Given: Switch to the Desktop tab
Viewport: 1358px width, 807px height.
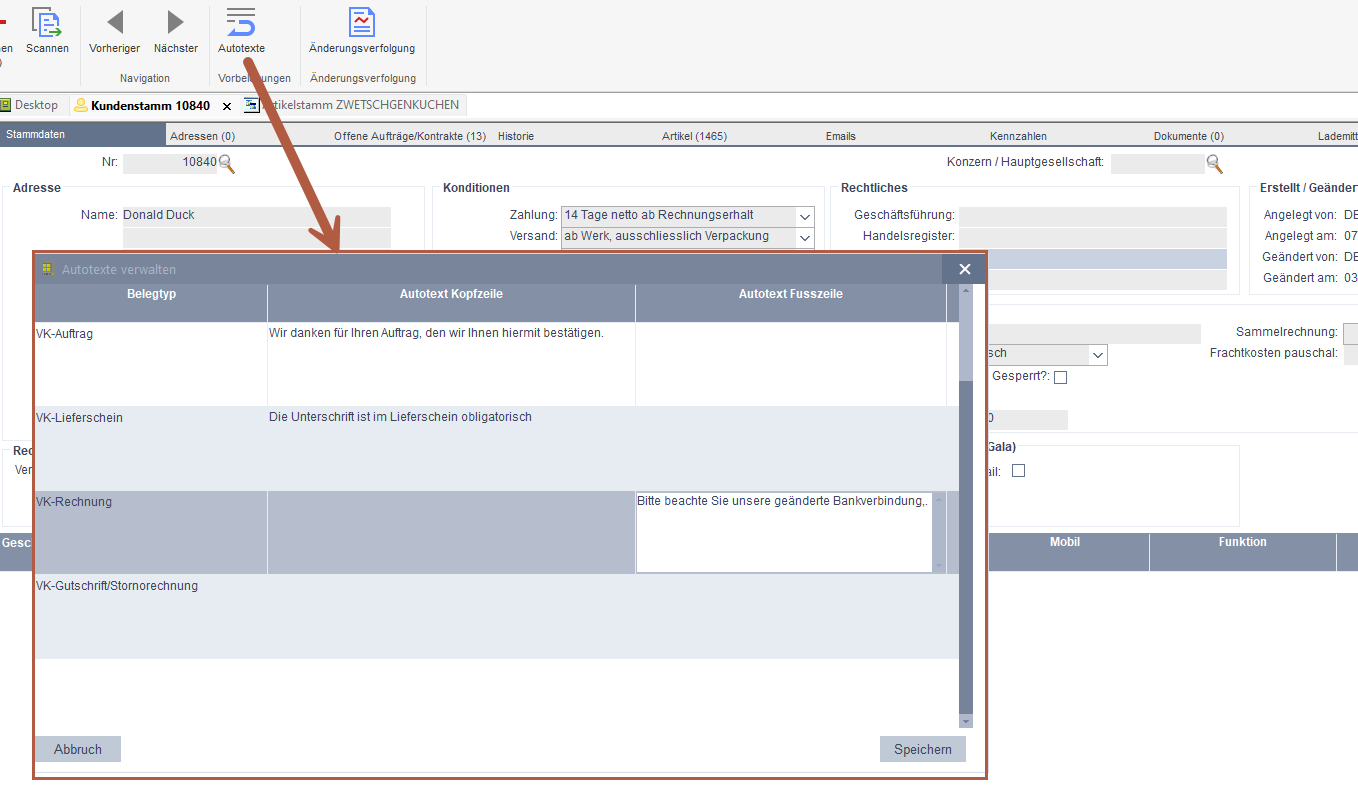Looking at the screenshot, I should 30,105.
